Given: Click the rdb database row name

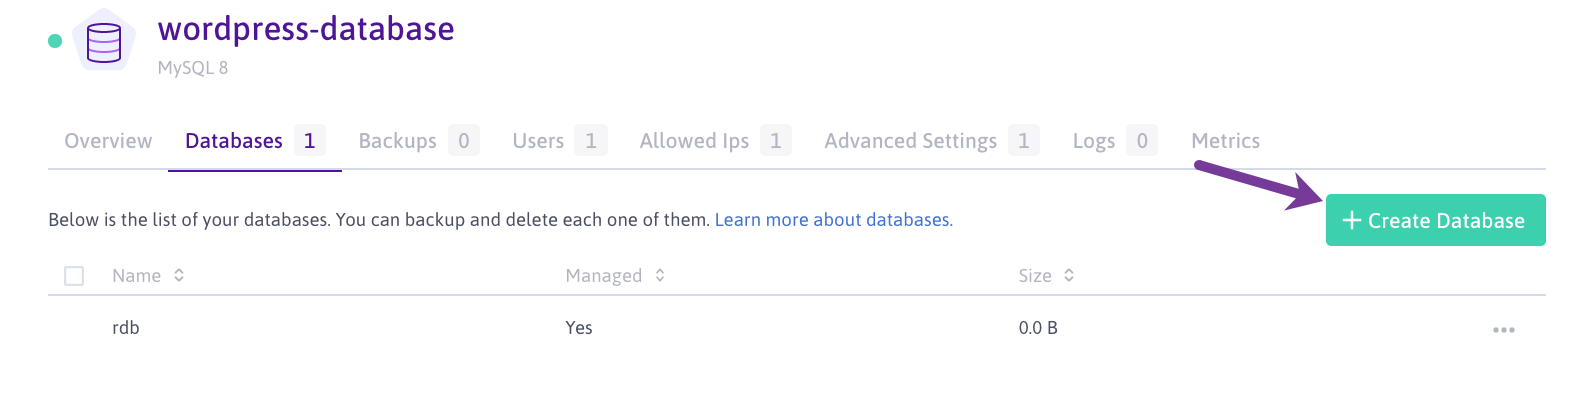Looking at the screenshot, I should pos(126,328).
